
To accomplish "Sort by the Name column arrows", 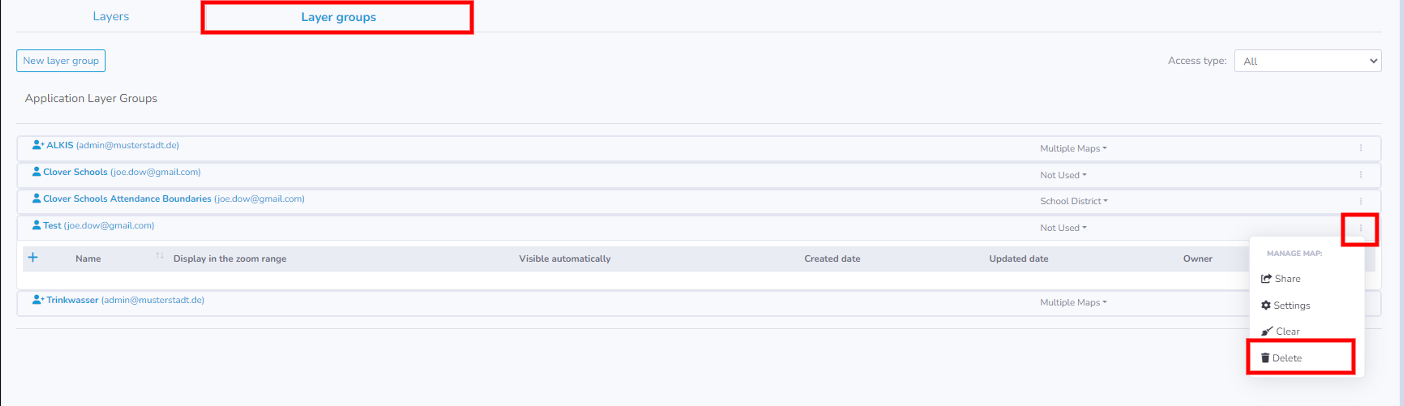I will [x=160, y=258].
